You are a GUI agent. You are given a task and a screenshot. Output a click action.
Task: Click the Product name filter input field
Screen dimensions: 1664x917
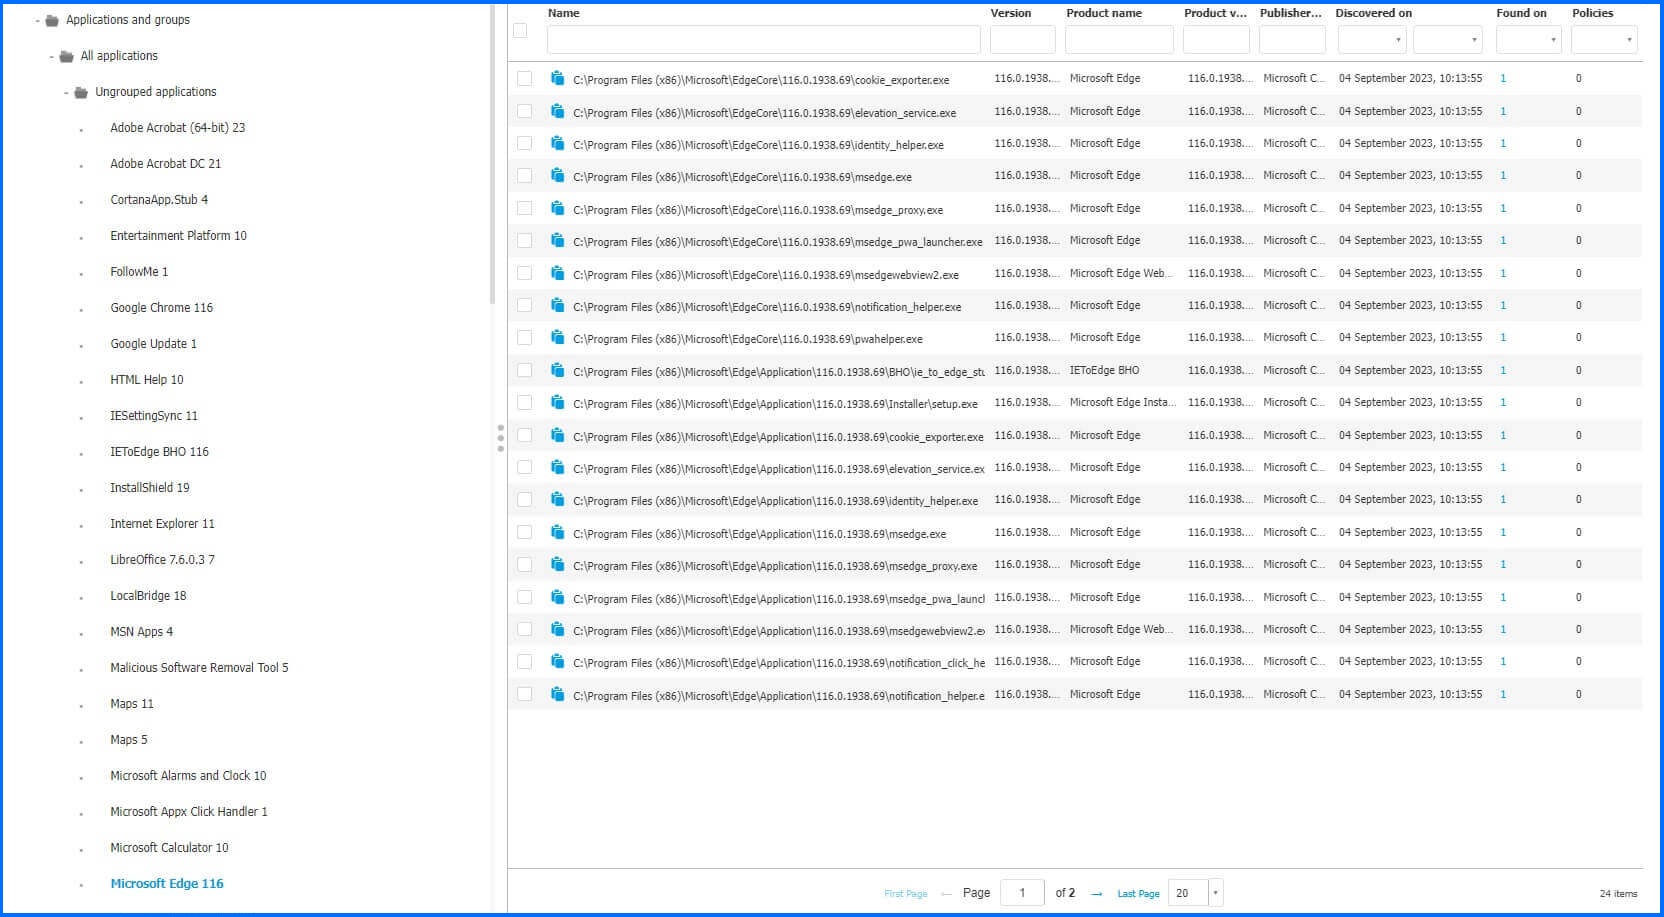(1119, 40)
